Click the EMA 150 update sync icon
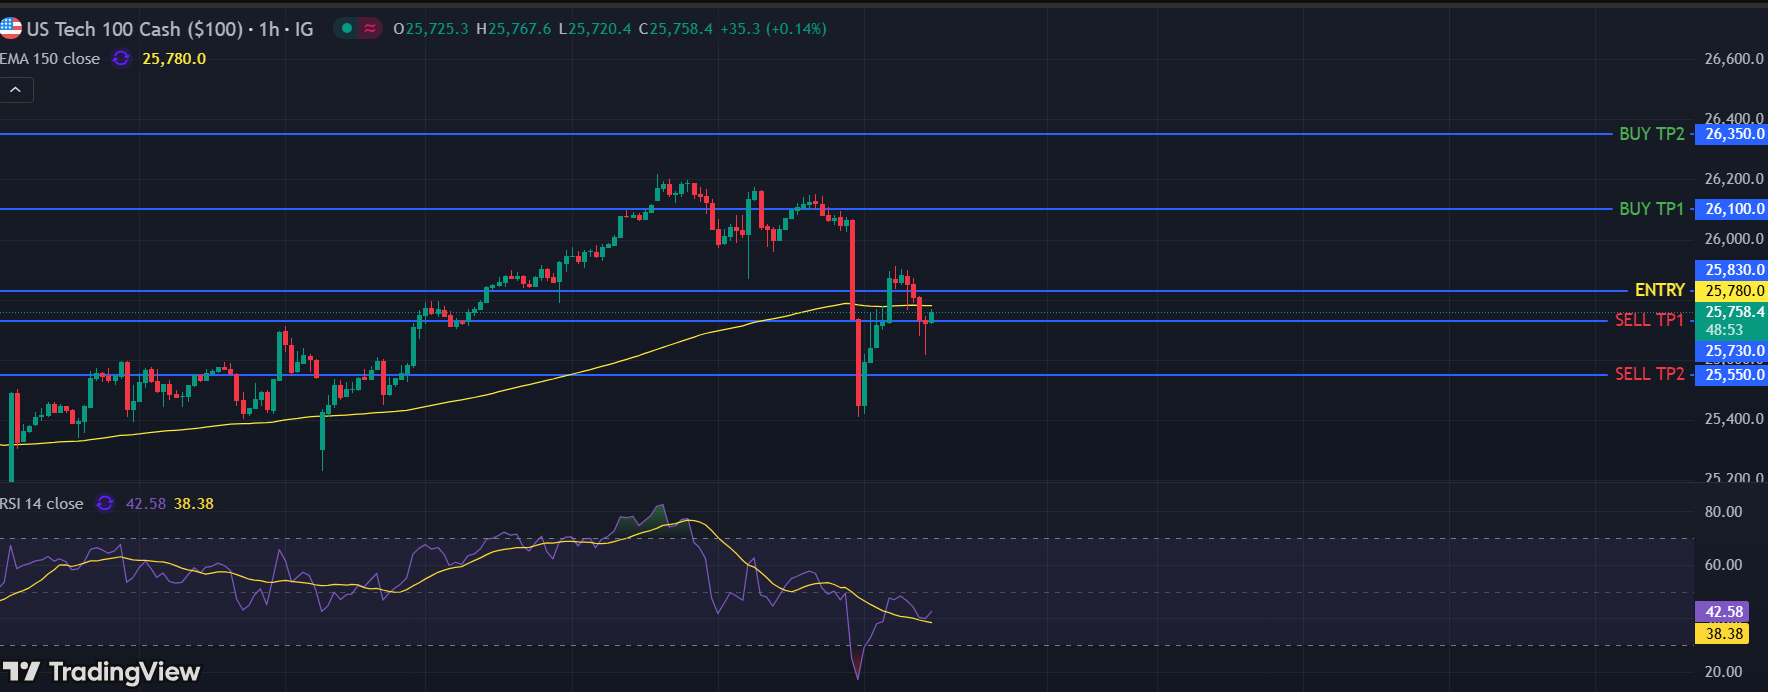1768x692 pixels. [121, 59]
